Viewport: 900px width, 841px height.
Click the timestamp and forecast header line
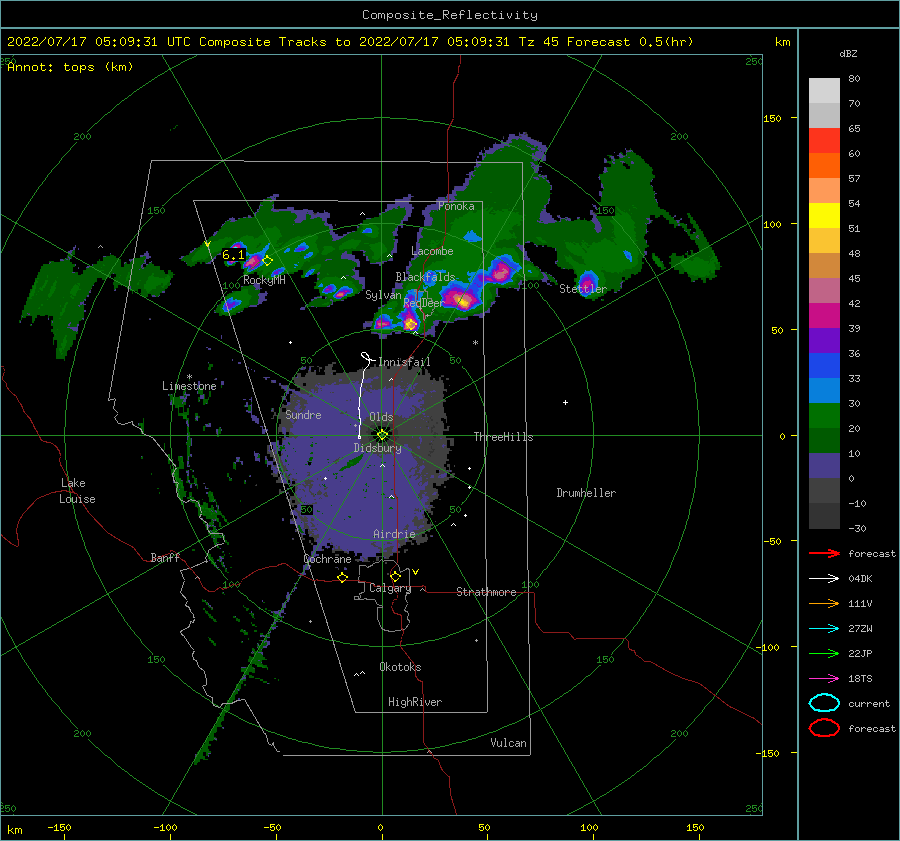[350, 42]
